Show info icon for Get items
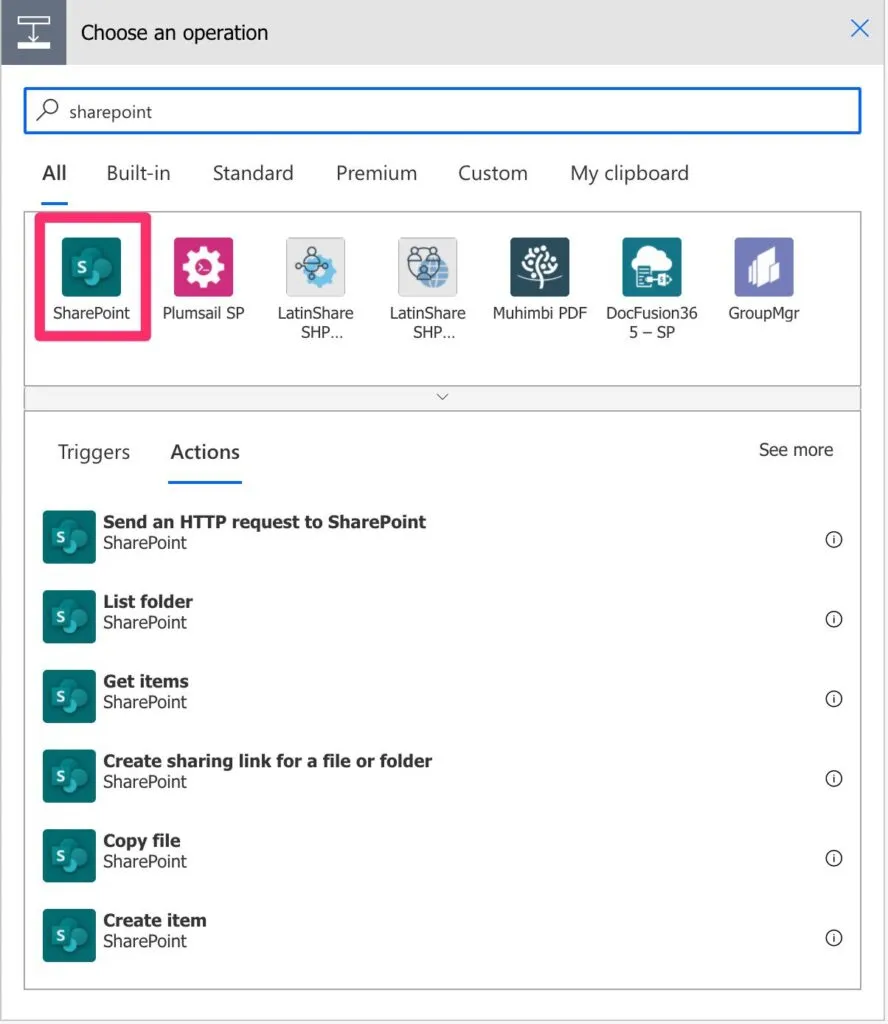 tap(833, 699)
